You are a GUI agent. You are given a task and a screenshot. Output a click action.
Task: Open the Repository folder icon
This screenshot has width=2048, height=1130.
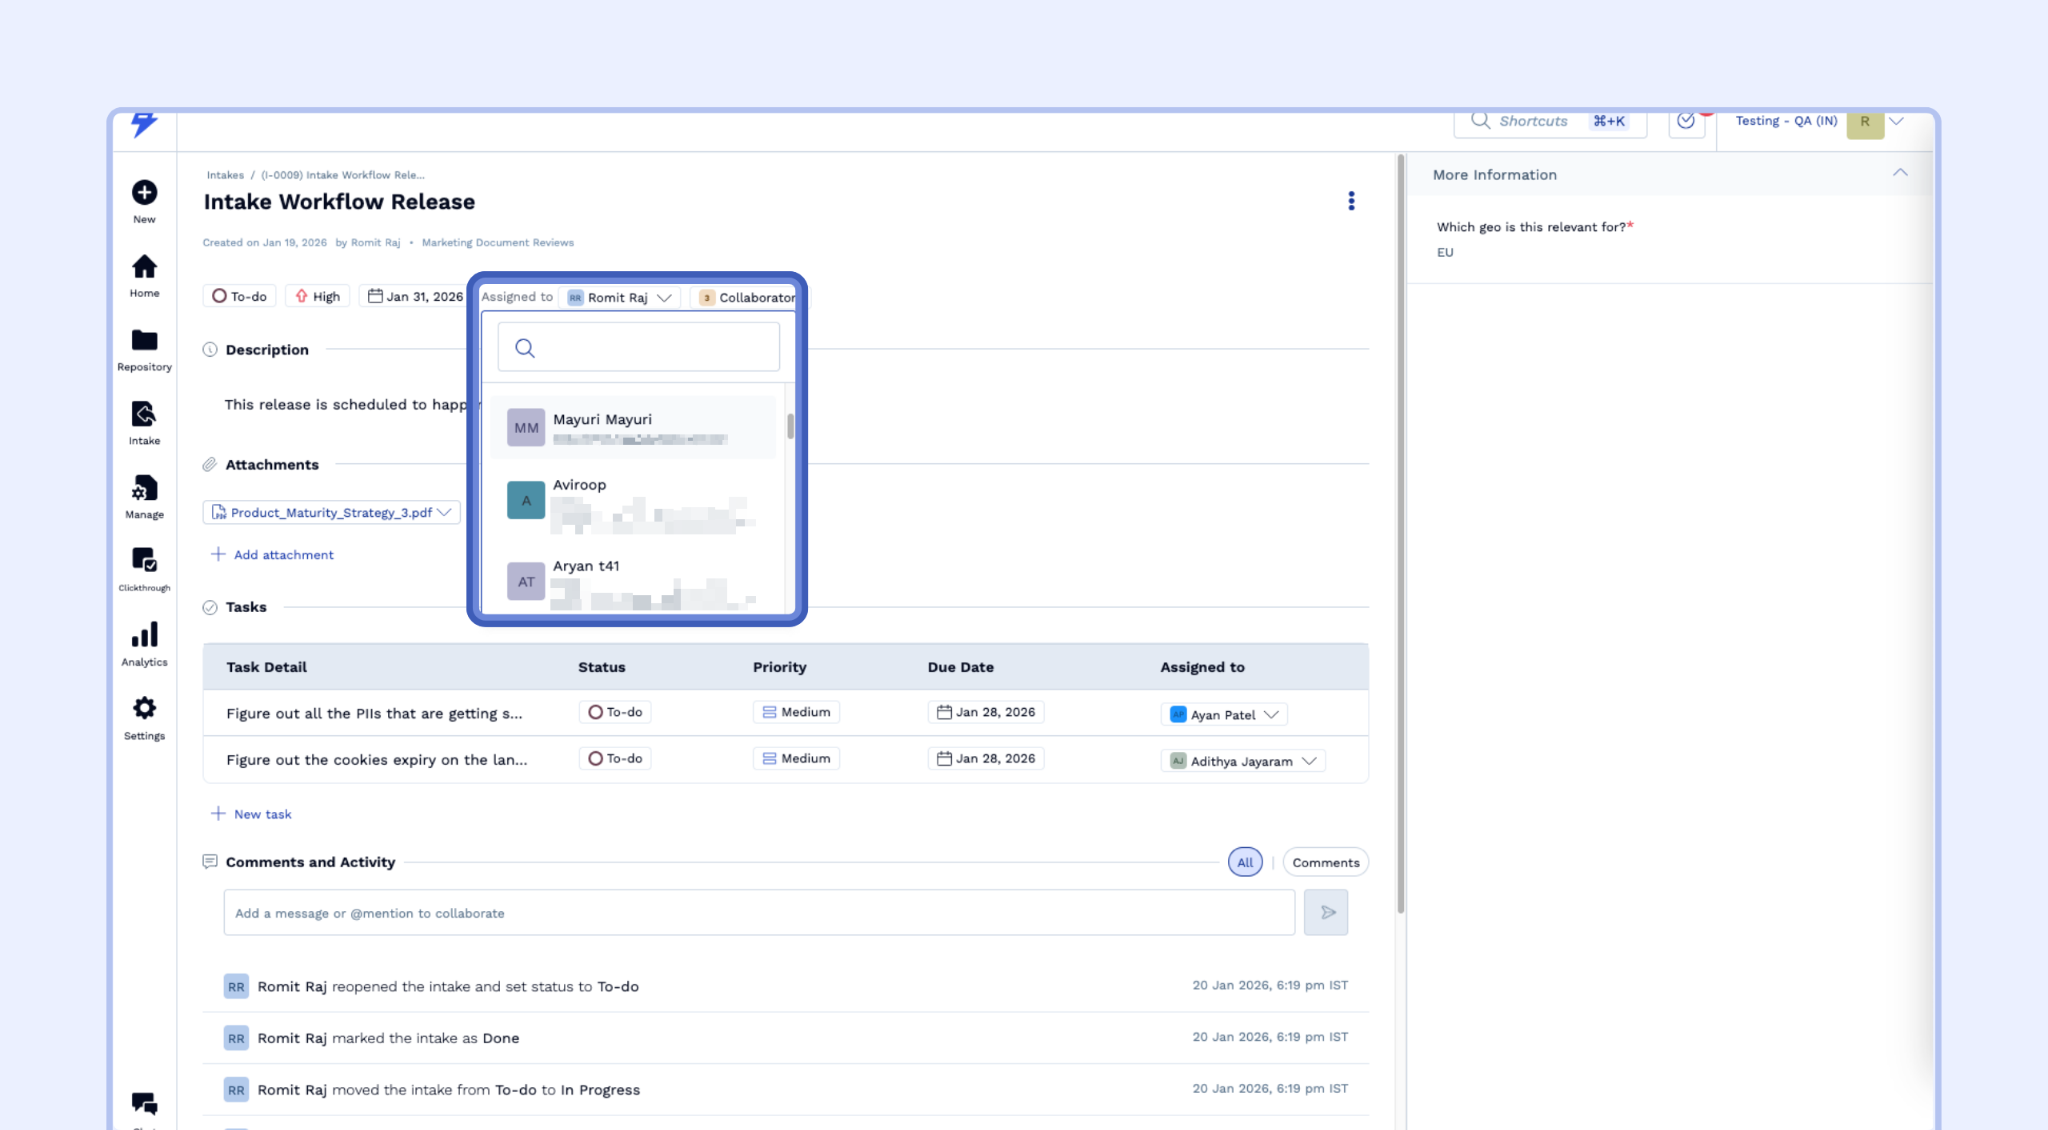click(144, 341)
